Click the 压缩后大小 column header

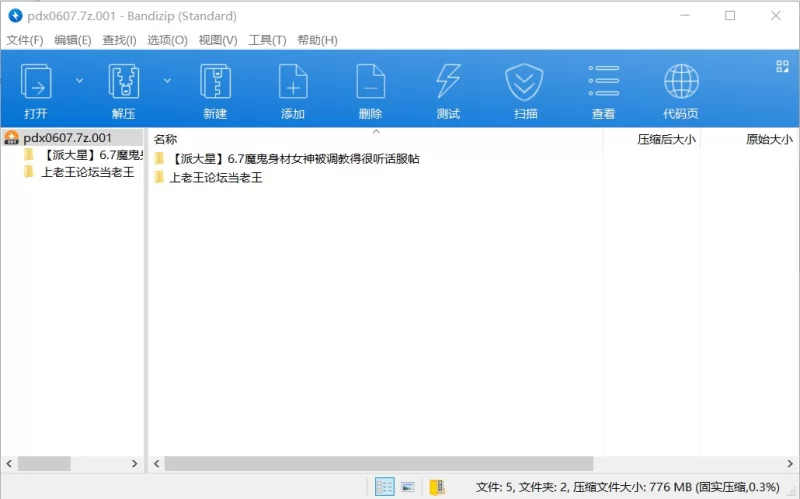[x=666, y=139]
